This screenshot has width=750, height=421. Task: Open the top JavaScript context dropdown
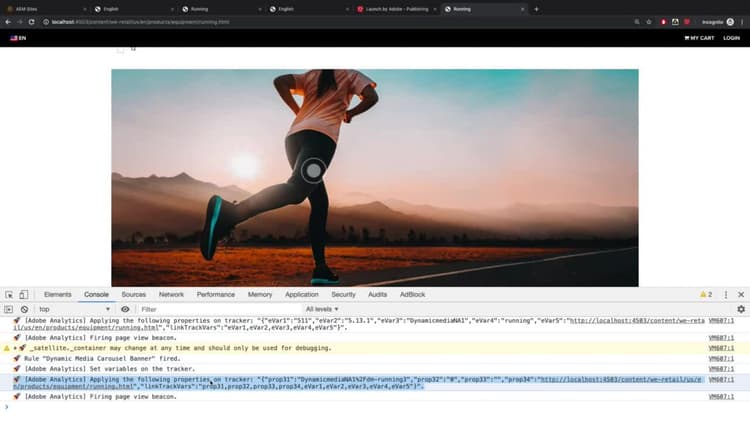coord(75,310)
